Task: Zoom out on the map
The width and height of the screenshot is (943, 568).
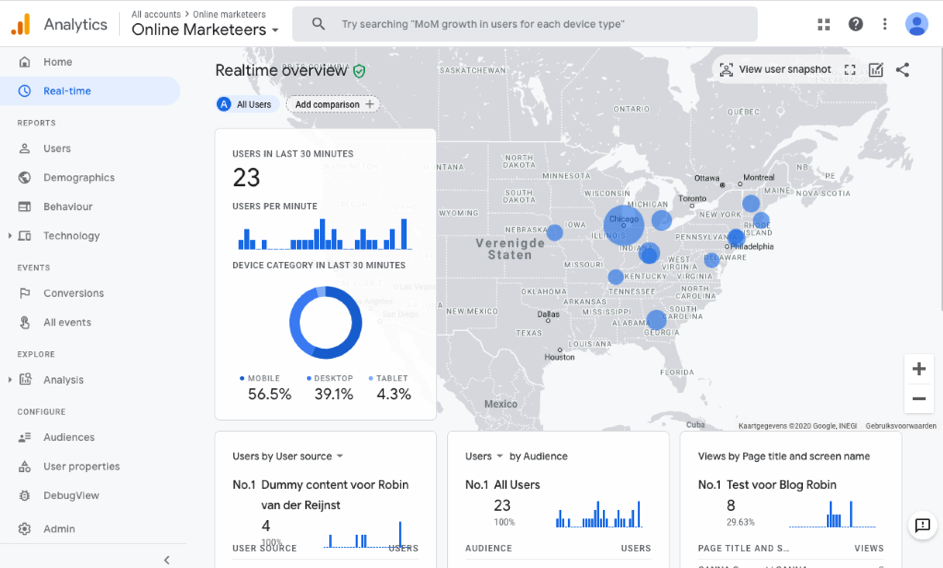Action: coord(918,399)
